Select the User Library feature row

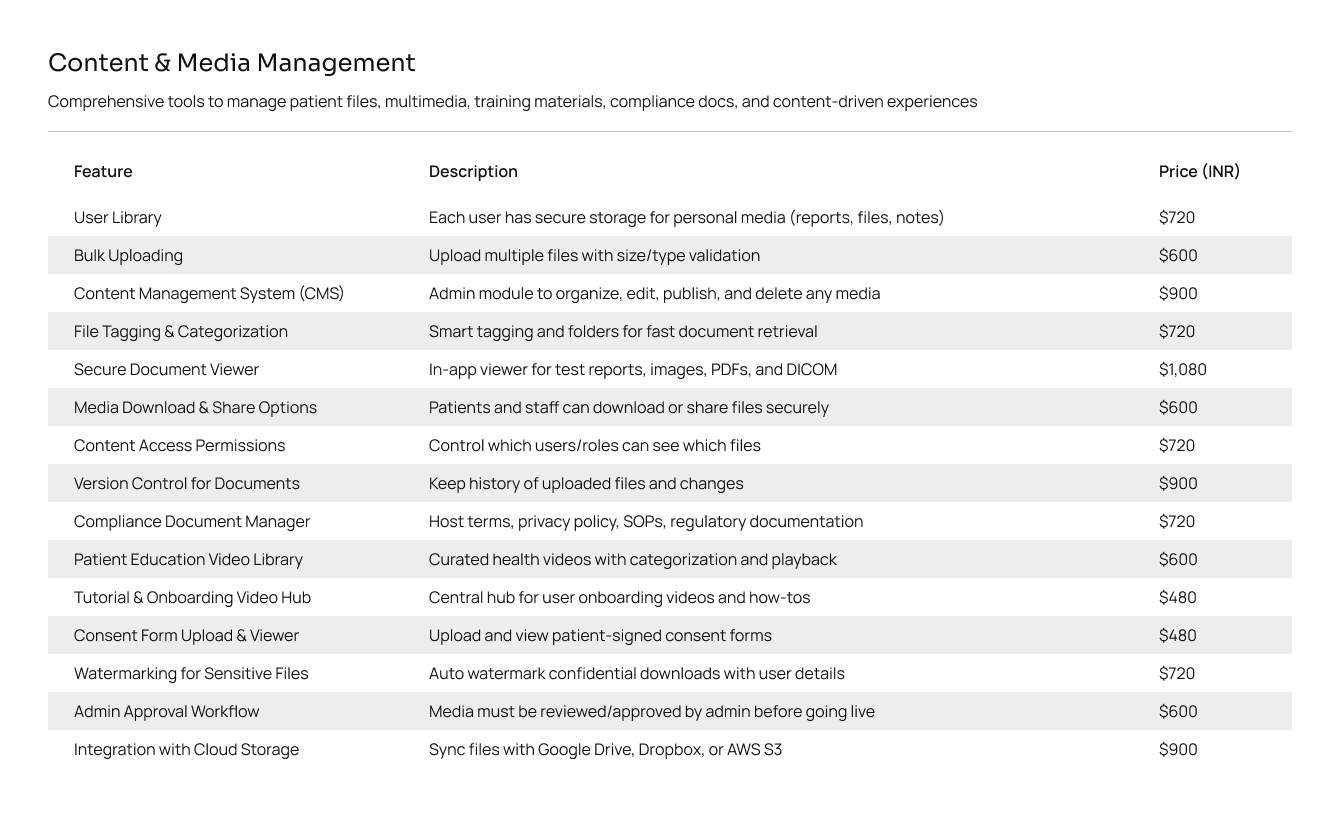click(670, 217)
